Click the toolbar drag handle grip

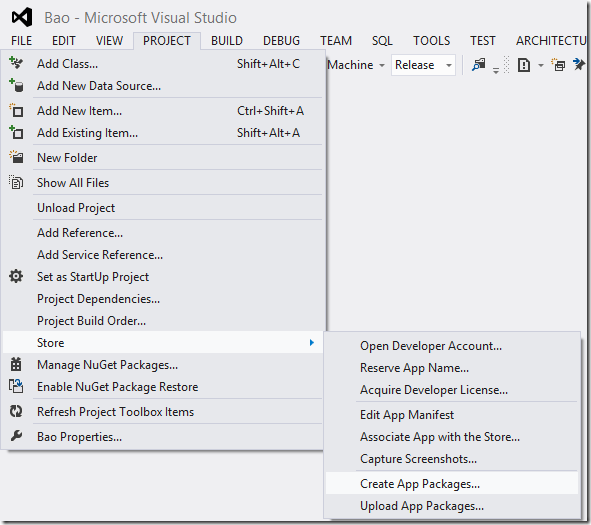[507, 65]
